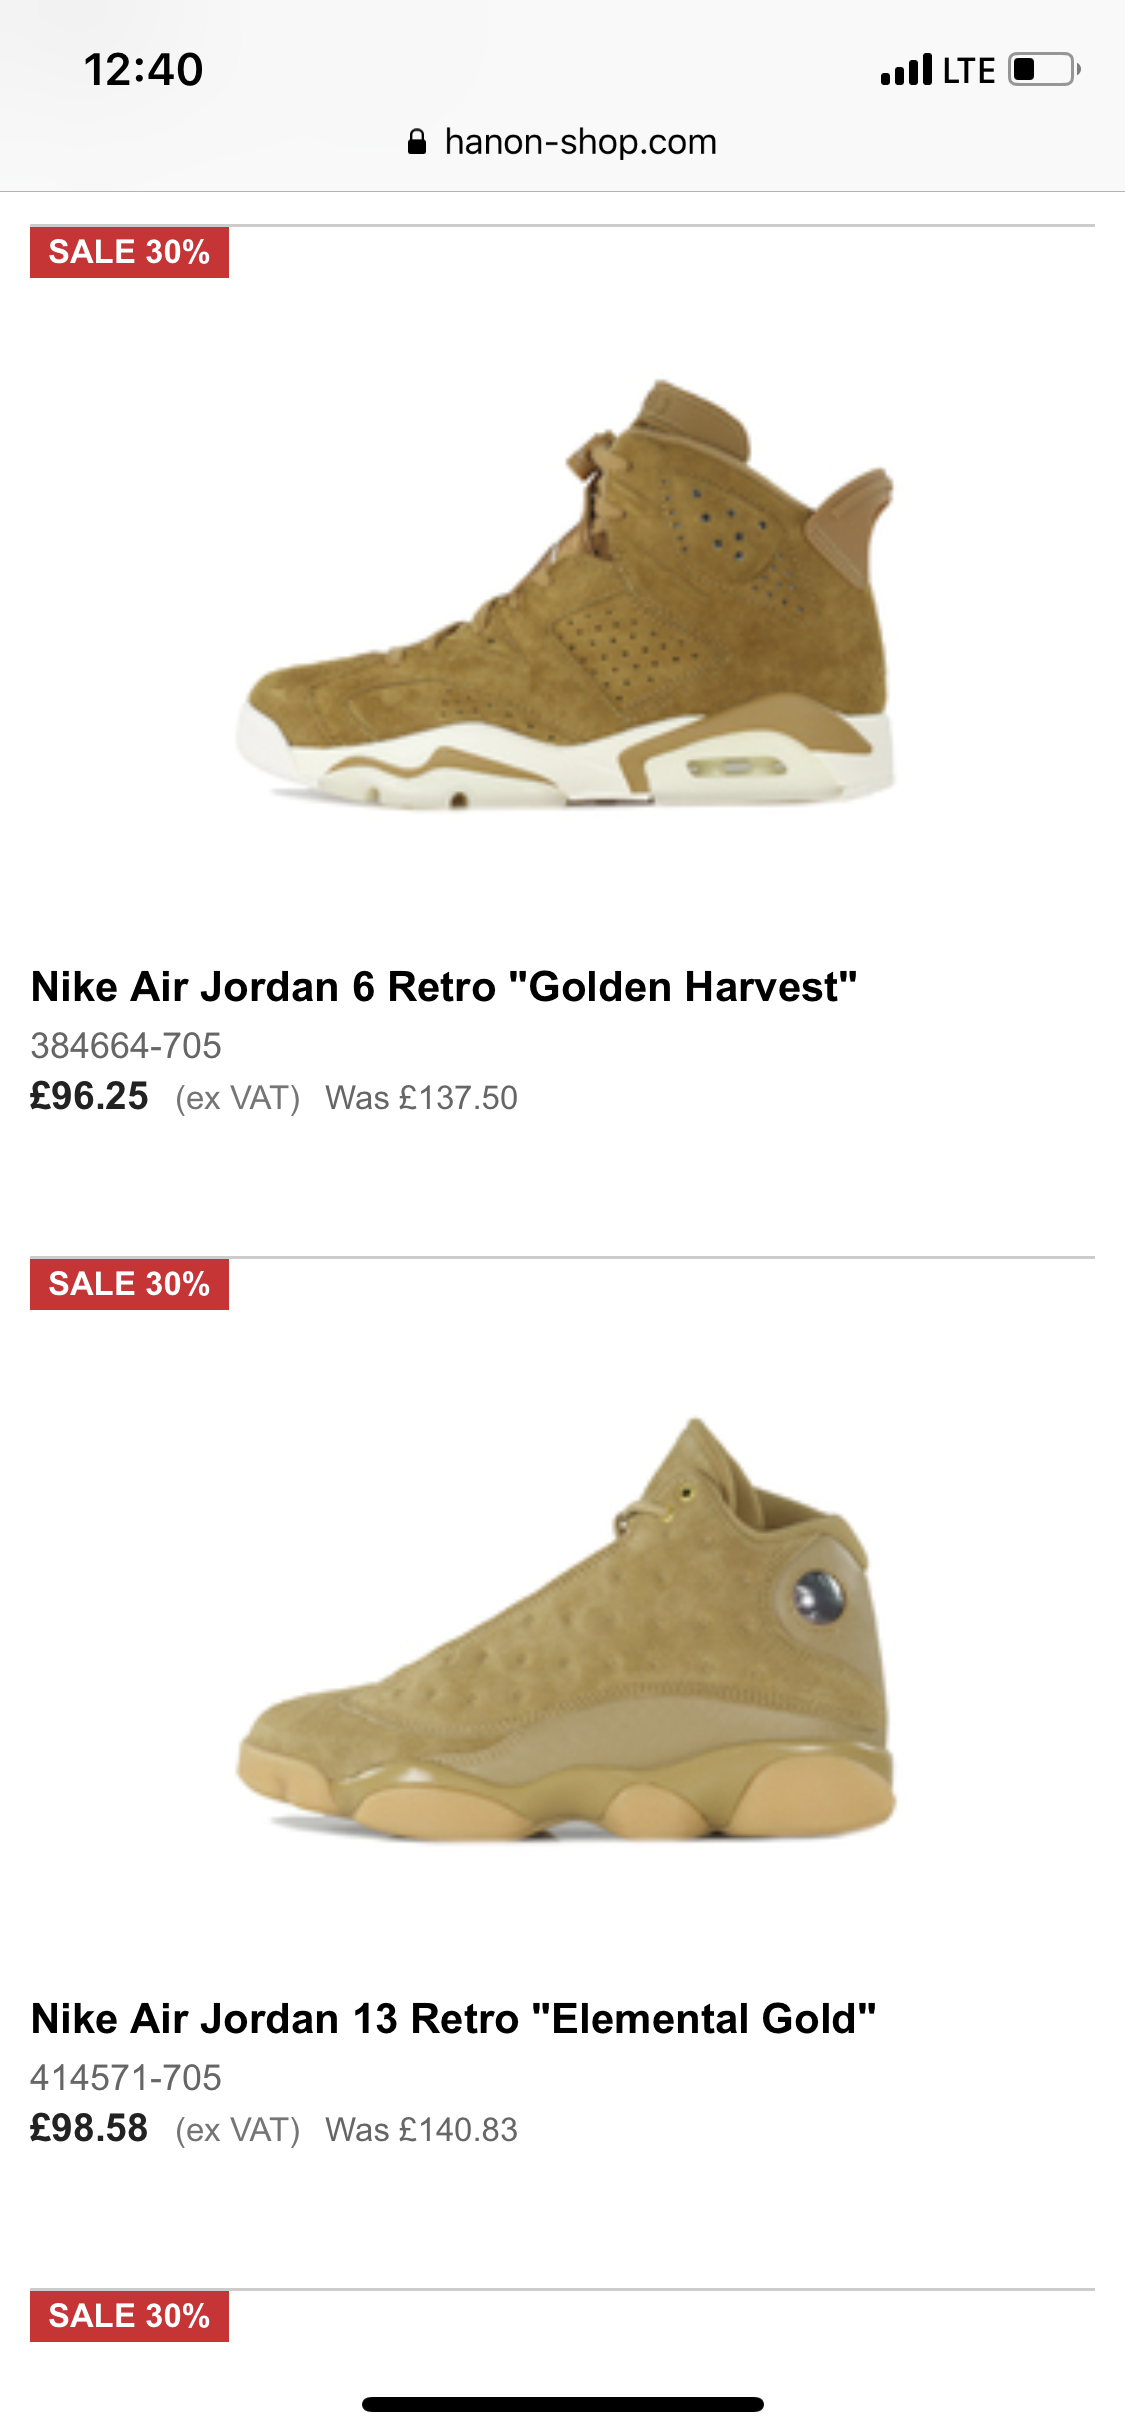Tap the home indicator bar at bottom

563,2404
